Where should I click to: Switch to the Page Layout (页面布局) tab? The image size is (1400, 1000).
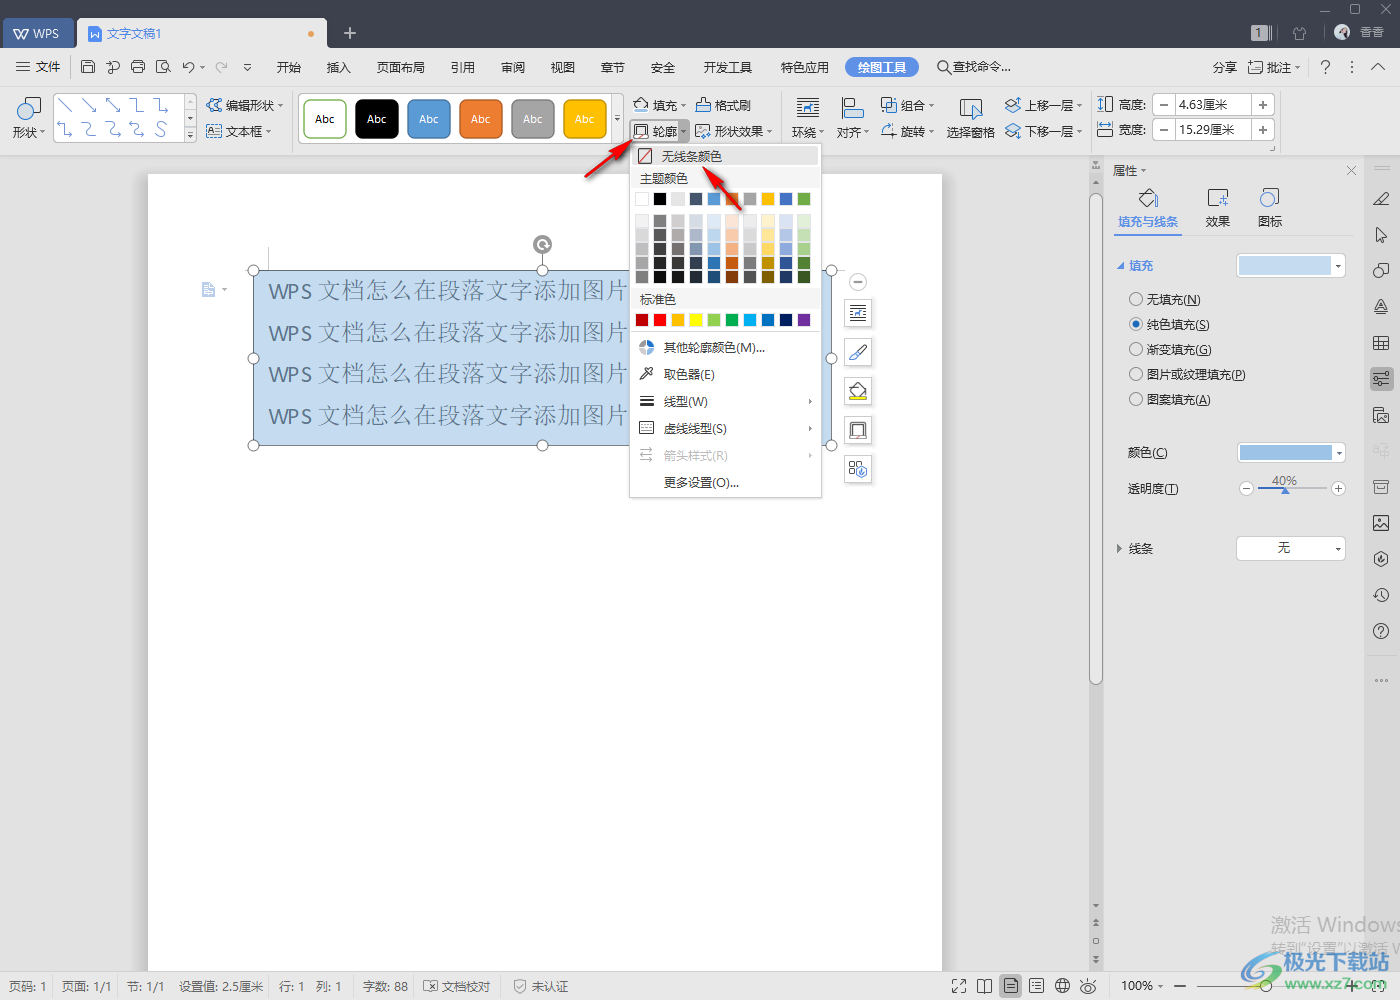[400, 67]
